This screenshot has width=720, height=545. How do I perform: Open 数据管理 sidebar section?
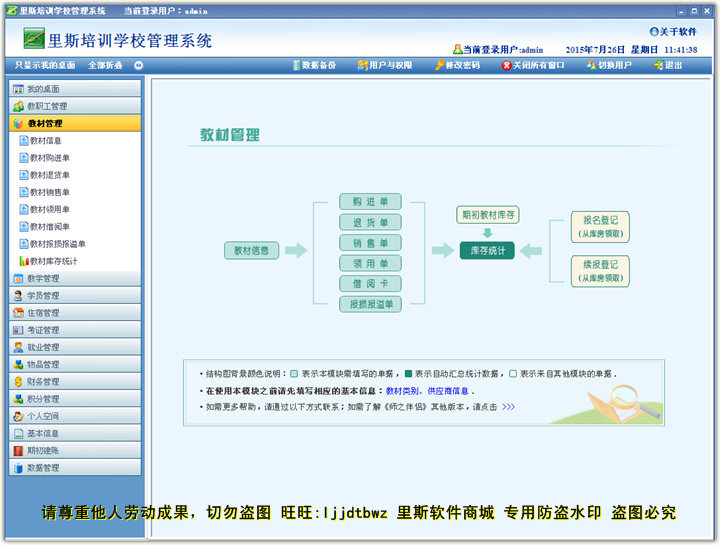click(75, 468)
